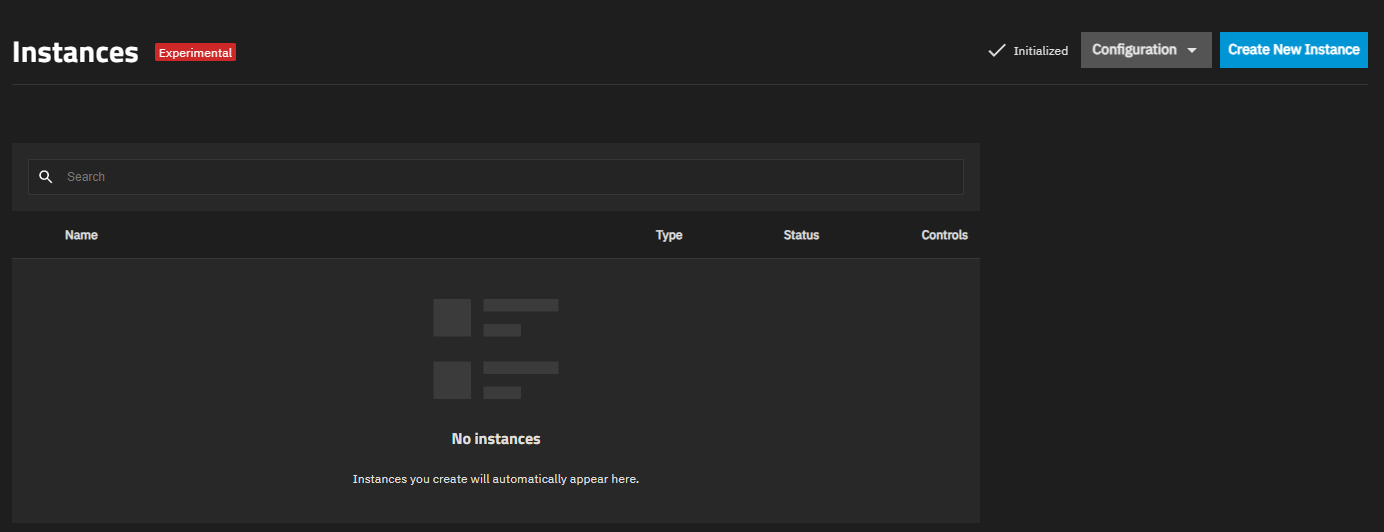Click the "No instances" message title
1384x532 pixels.
(496, 439)
